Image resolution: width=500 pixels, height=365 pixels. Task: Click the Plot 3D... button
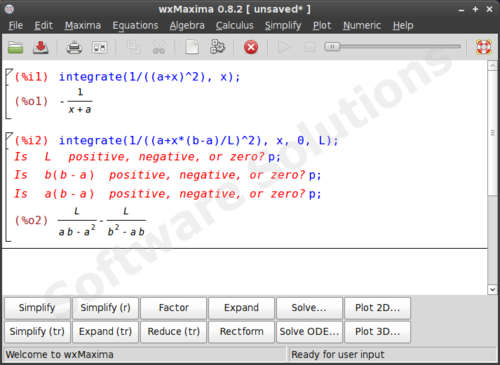pyautogui.click(x=377, y=332)
